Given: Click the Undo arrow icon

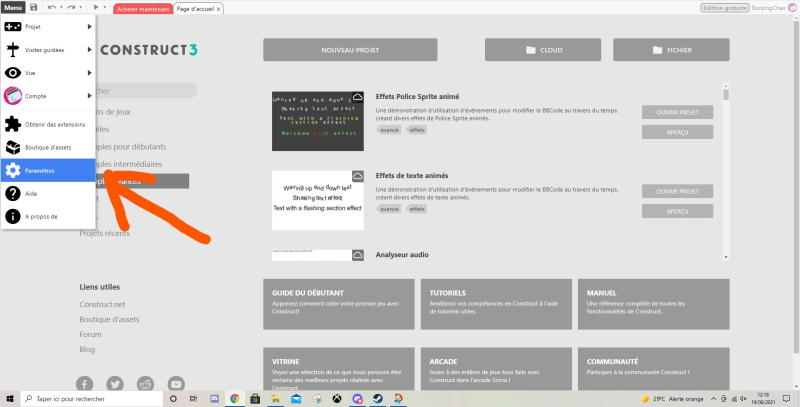Looking at the screenshot, I should (x=52, y=8).
